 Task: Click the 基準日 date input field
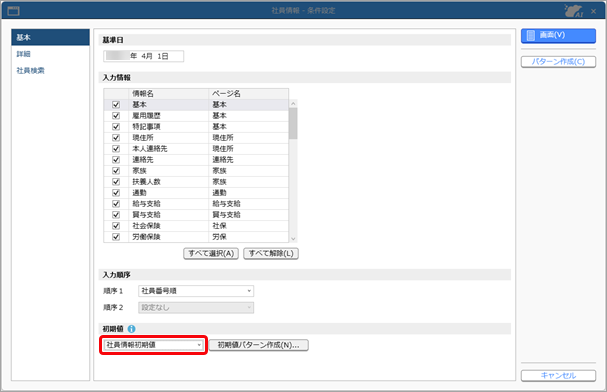coord(144,56)
